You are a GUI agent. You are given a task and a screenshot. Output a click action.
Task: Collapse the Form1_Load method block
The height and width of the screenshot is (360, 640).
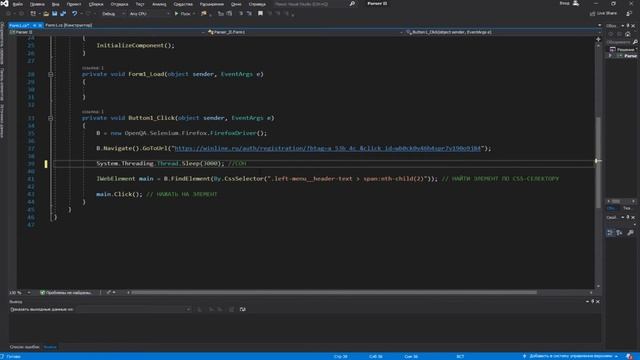pos(51,74)
